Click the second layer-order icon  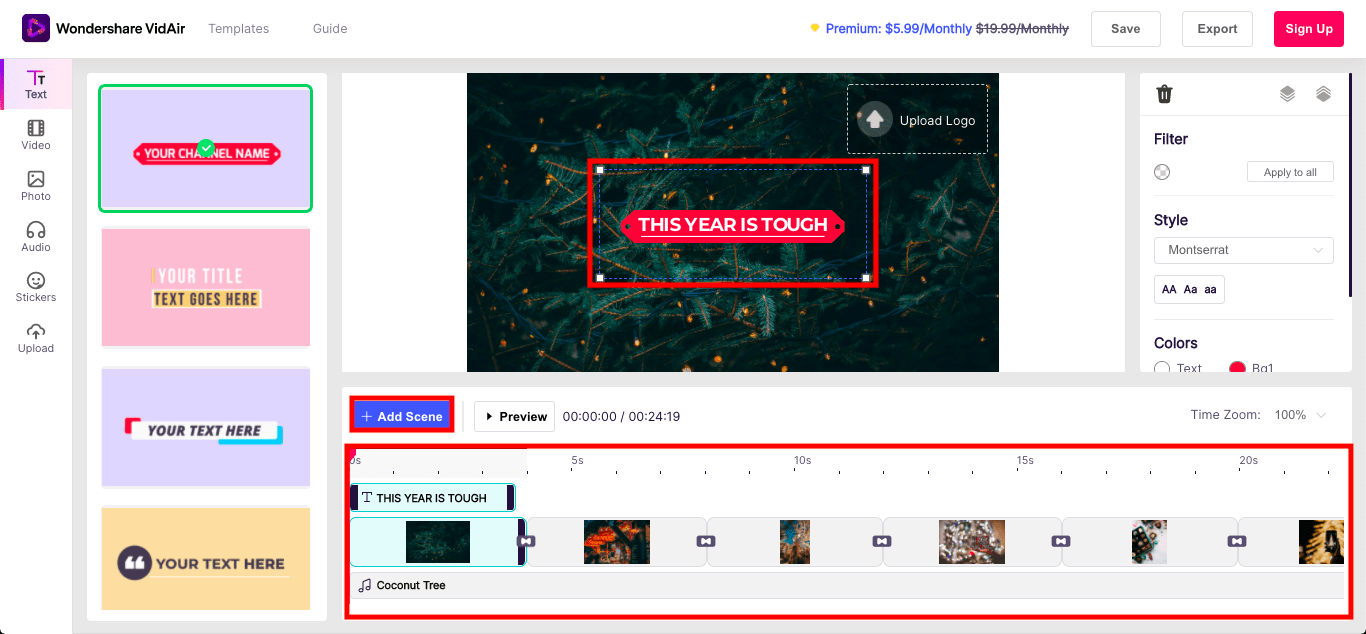(x=1323, y=94)
